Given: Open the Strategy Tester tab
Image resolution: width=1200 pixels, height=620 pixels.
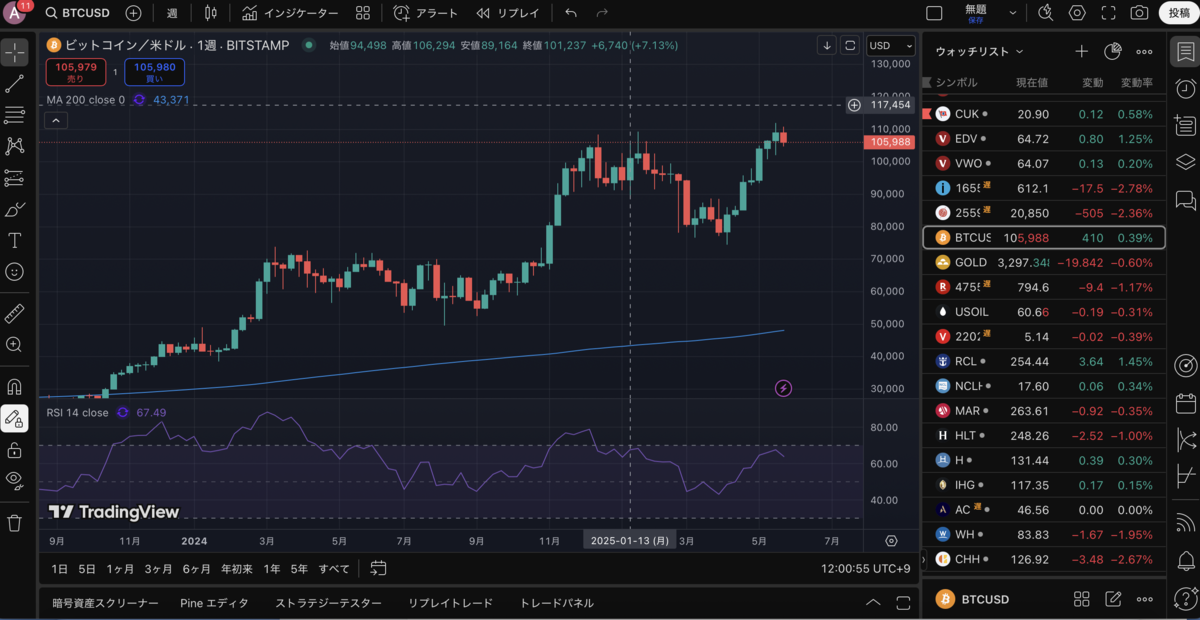Looking at the screenshot, I should 328,603.
